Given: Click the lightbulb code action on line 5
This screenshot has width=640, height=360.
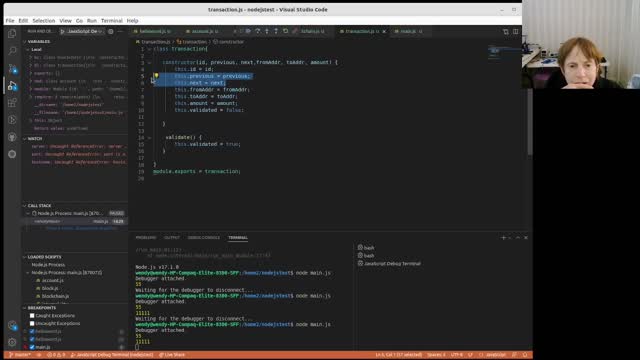Looking at the screenshot, I should coord(156,76).
